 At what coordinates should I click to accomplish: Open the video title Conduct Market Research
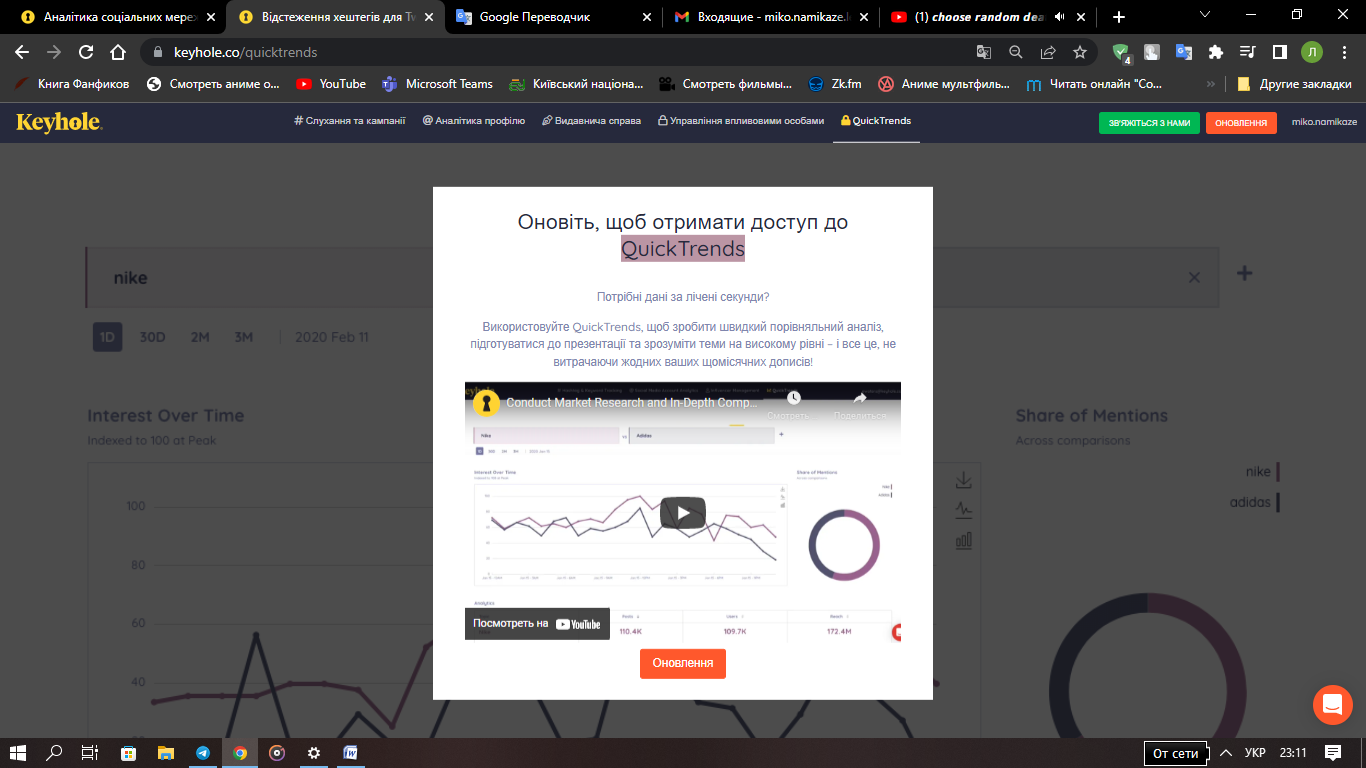coord(633,403)
